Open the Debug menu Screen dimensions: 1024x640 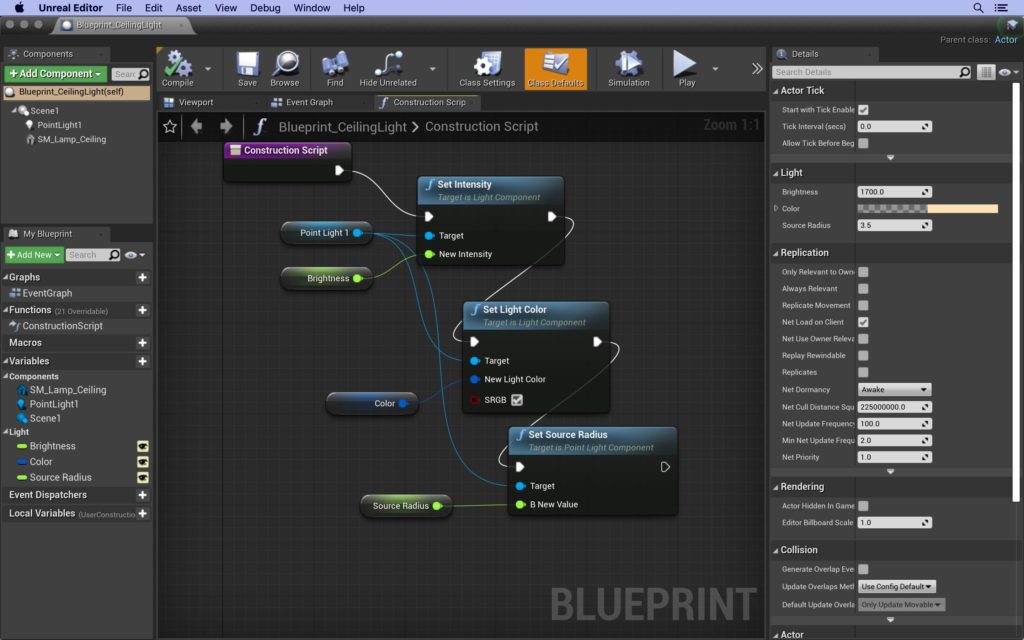click(x=265, y=8)
